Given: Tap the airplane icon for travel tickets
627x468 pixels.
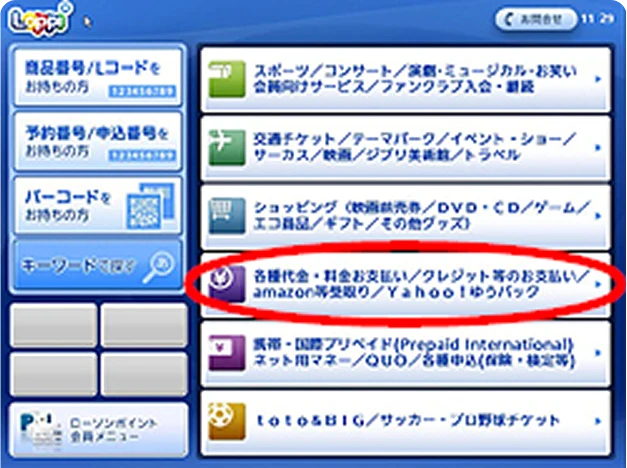Looking at the screenshot, I should tap(227, 147).
